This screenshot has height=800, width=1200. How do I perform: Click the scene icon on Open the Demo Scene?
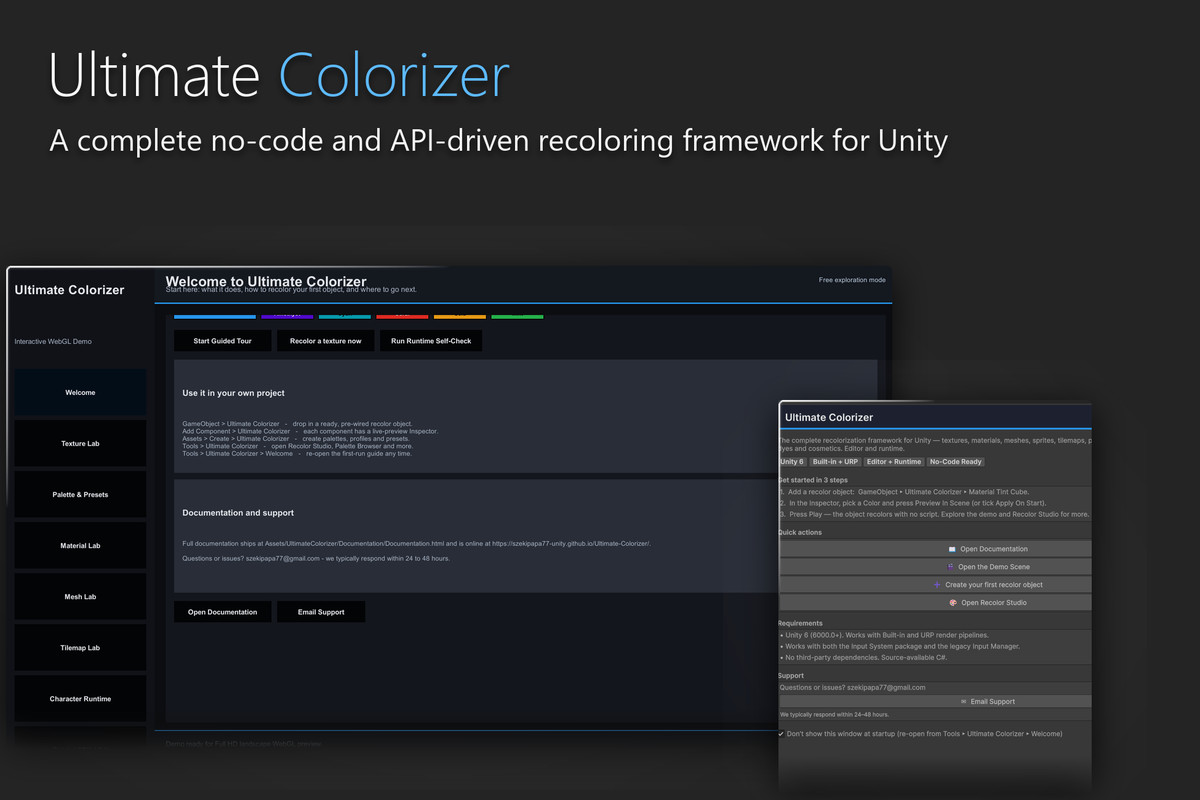[950, 567]
